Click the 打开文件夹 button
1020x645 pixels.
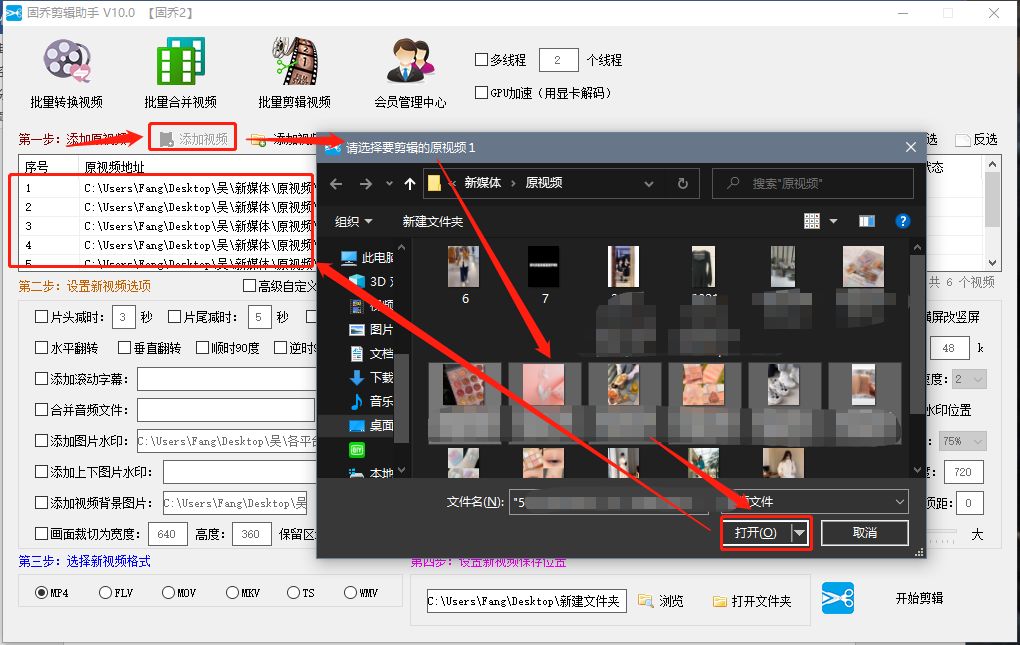click(752, 601)
